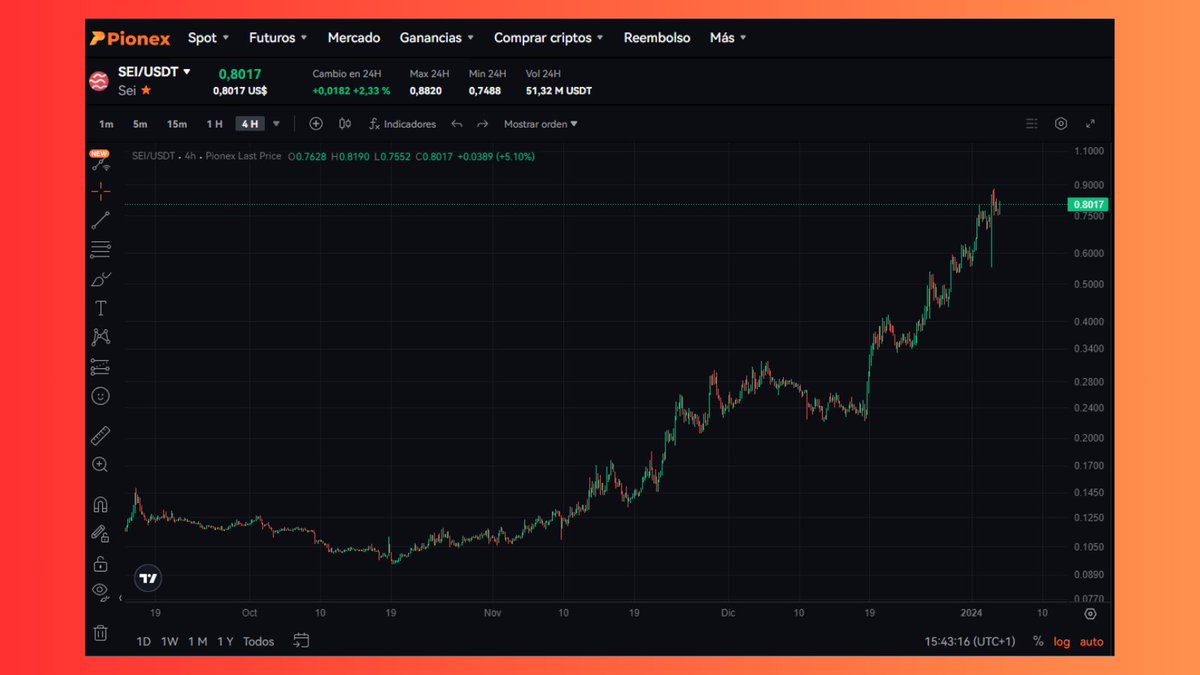Select the XABCD pattern tool
The height and width of the screenshot is (675, 1200).
[100, 337]
